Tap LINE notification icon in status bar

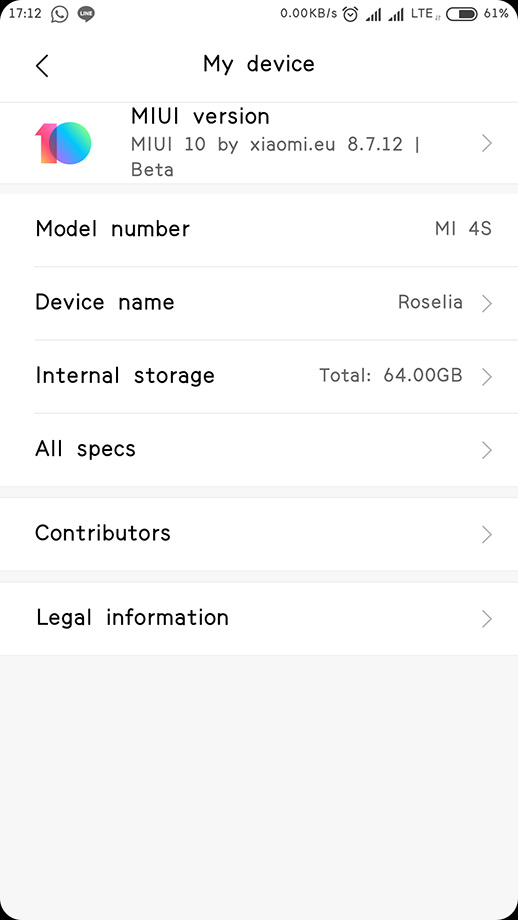pyautogui.click(x=86, y=14)
